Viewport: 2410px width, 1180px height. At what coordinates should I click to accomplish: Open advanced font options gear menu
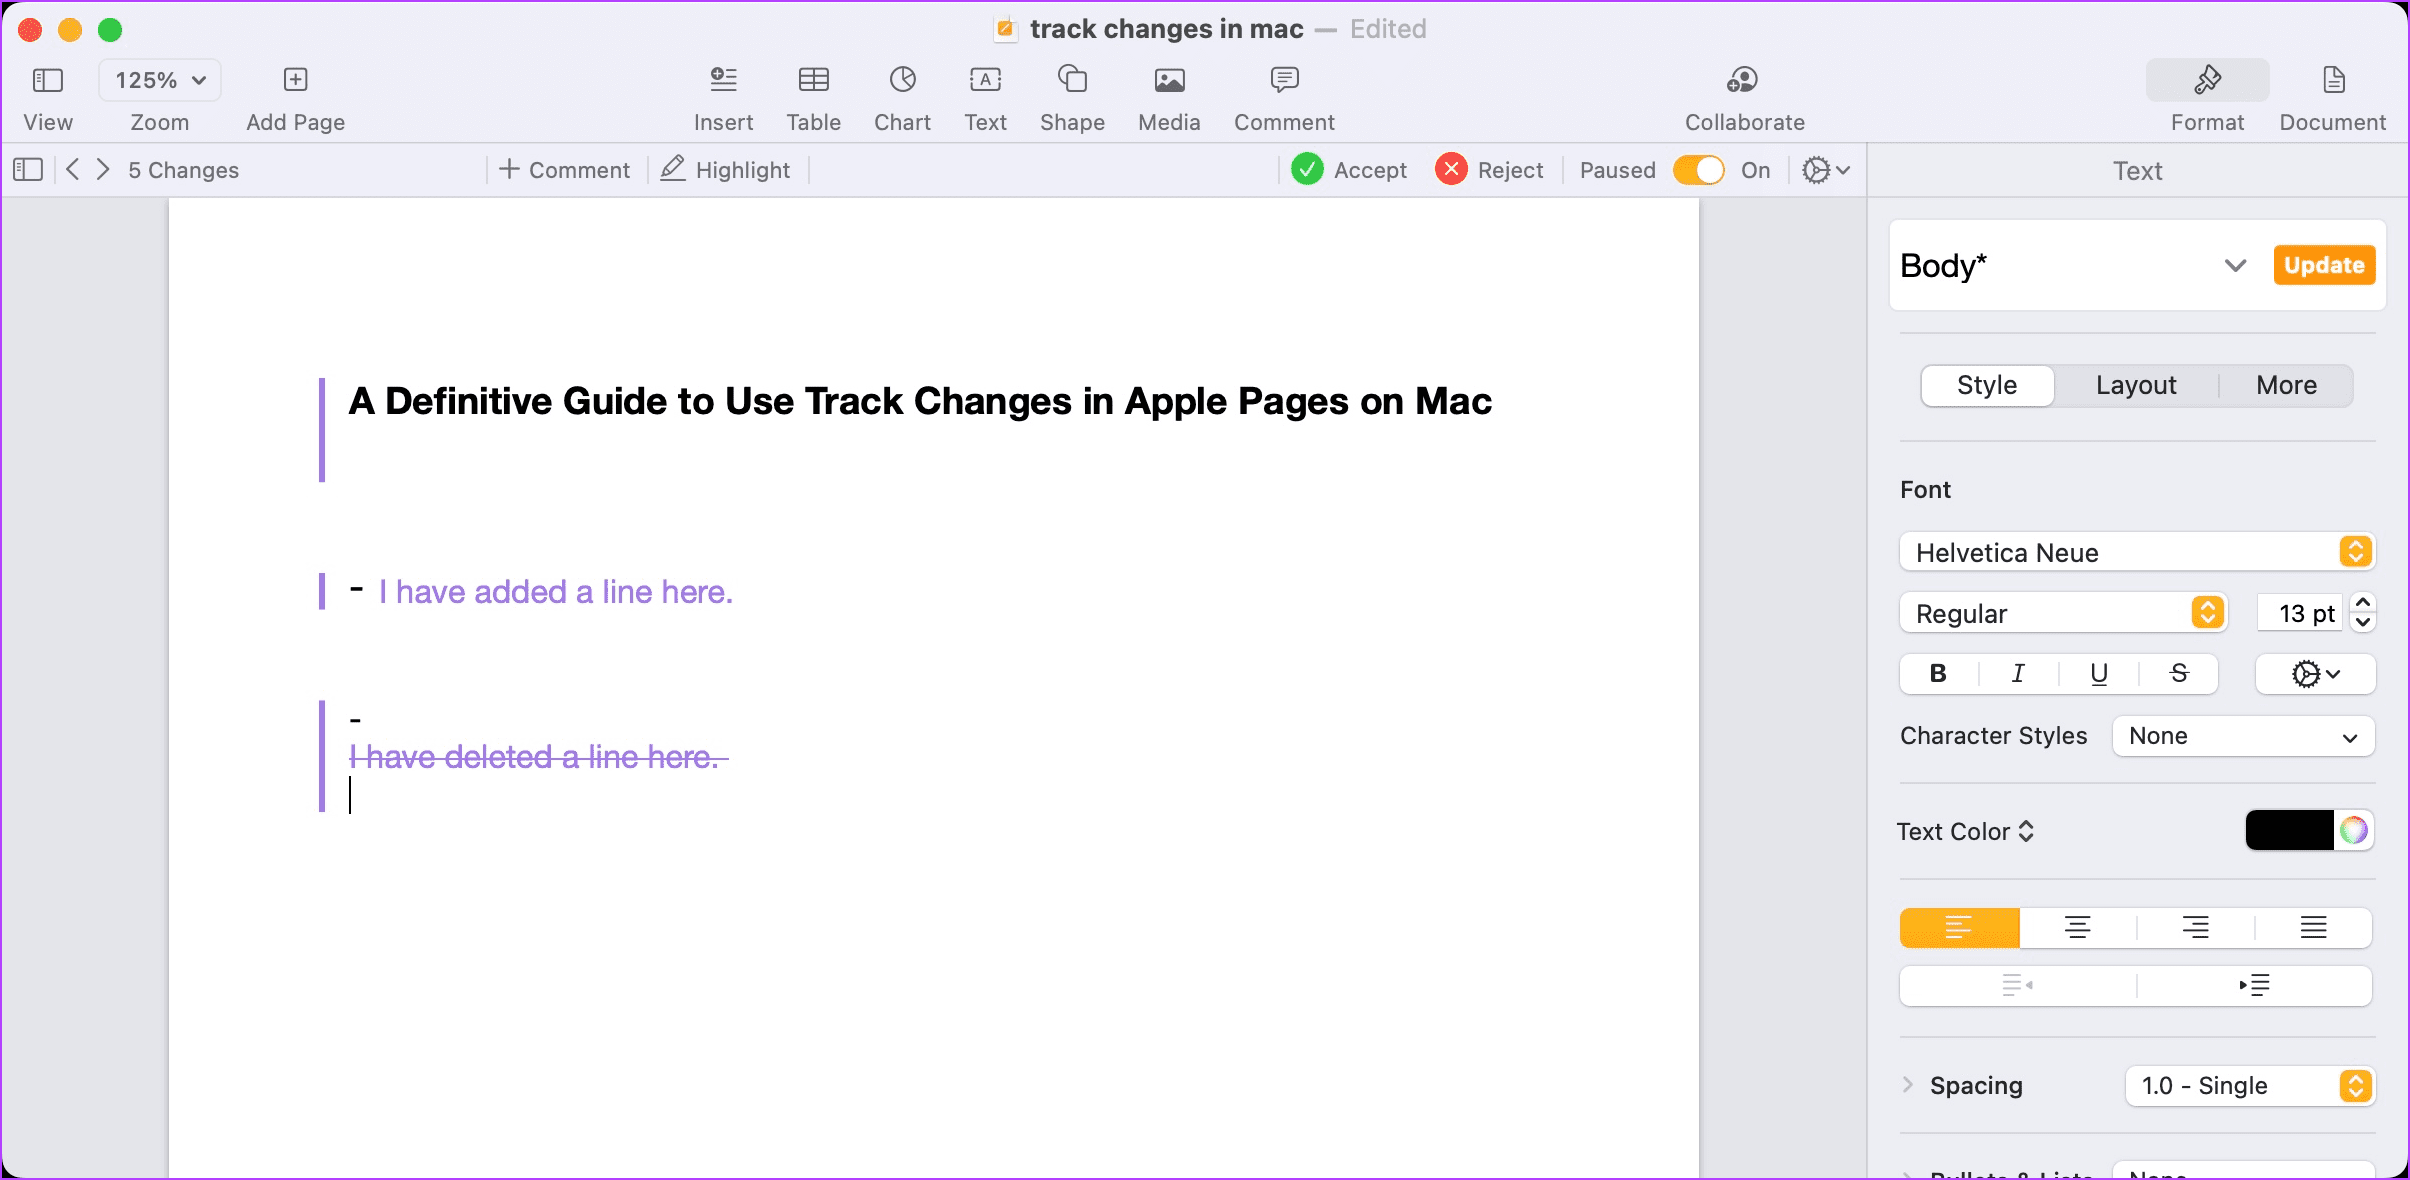[x=2315, y=674]
